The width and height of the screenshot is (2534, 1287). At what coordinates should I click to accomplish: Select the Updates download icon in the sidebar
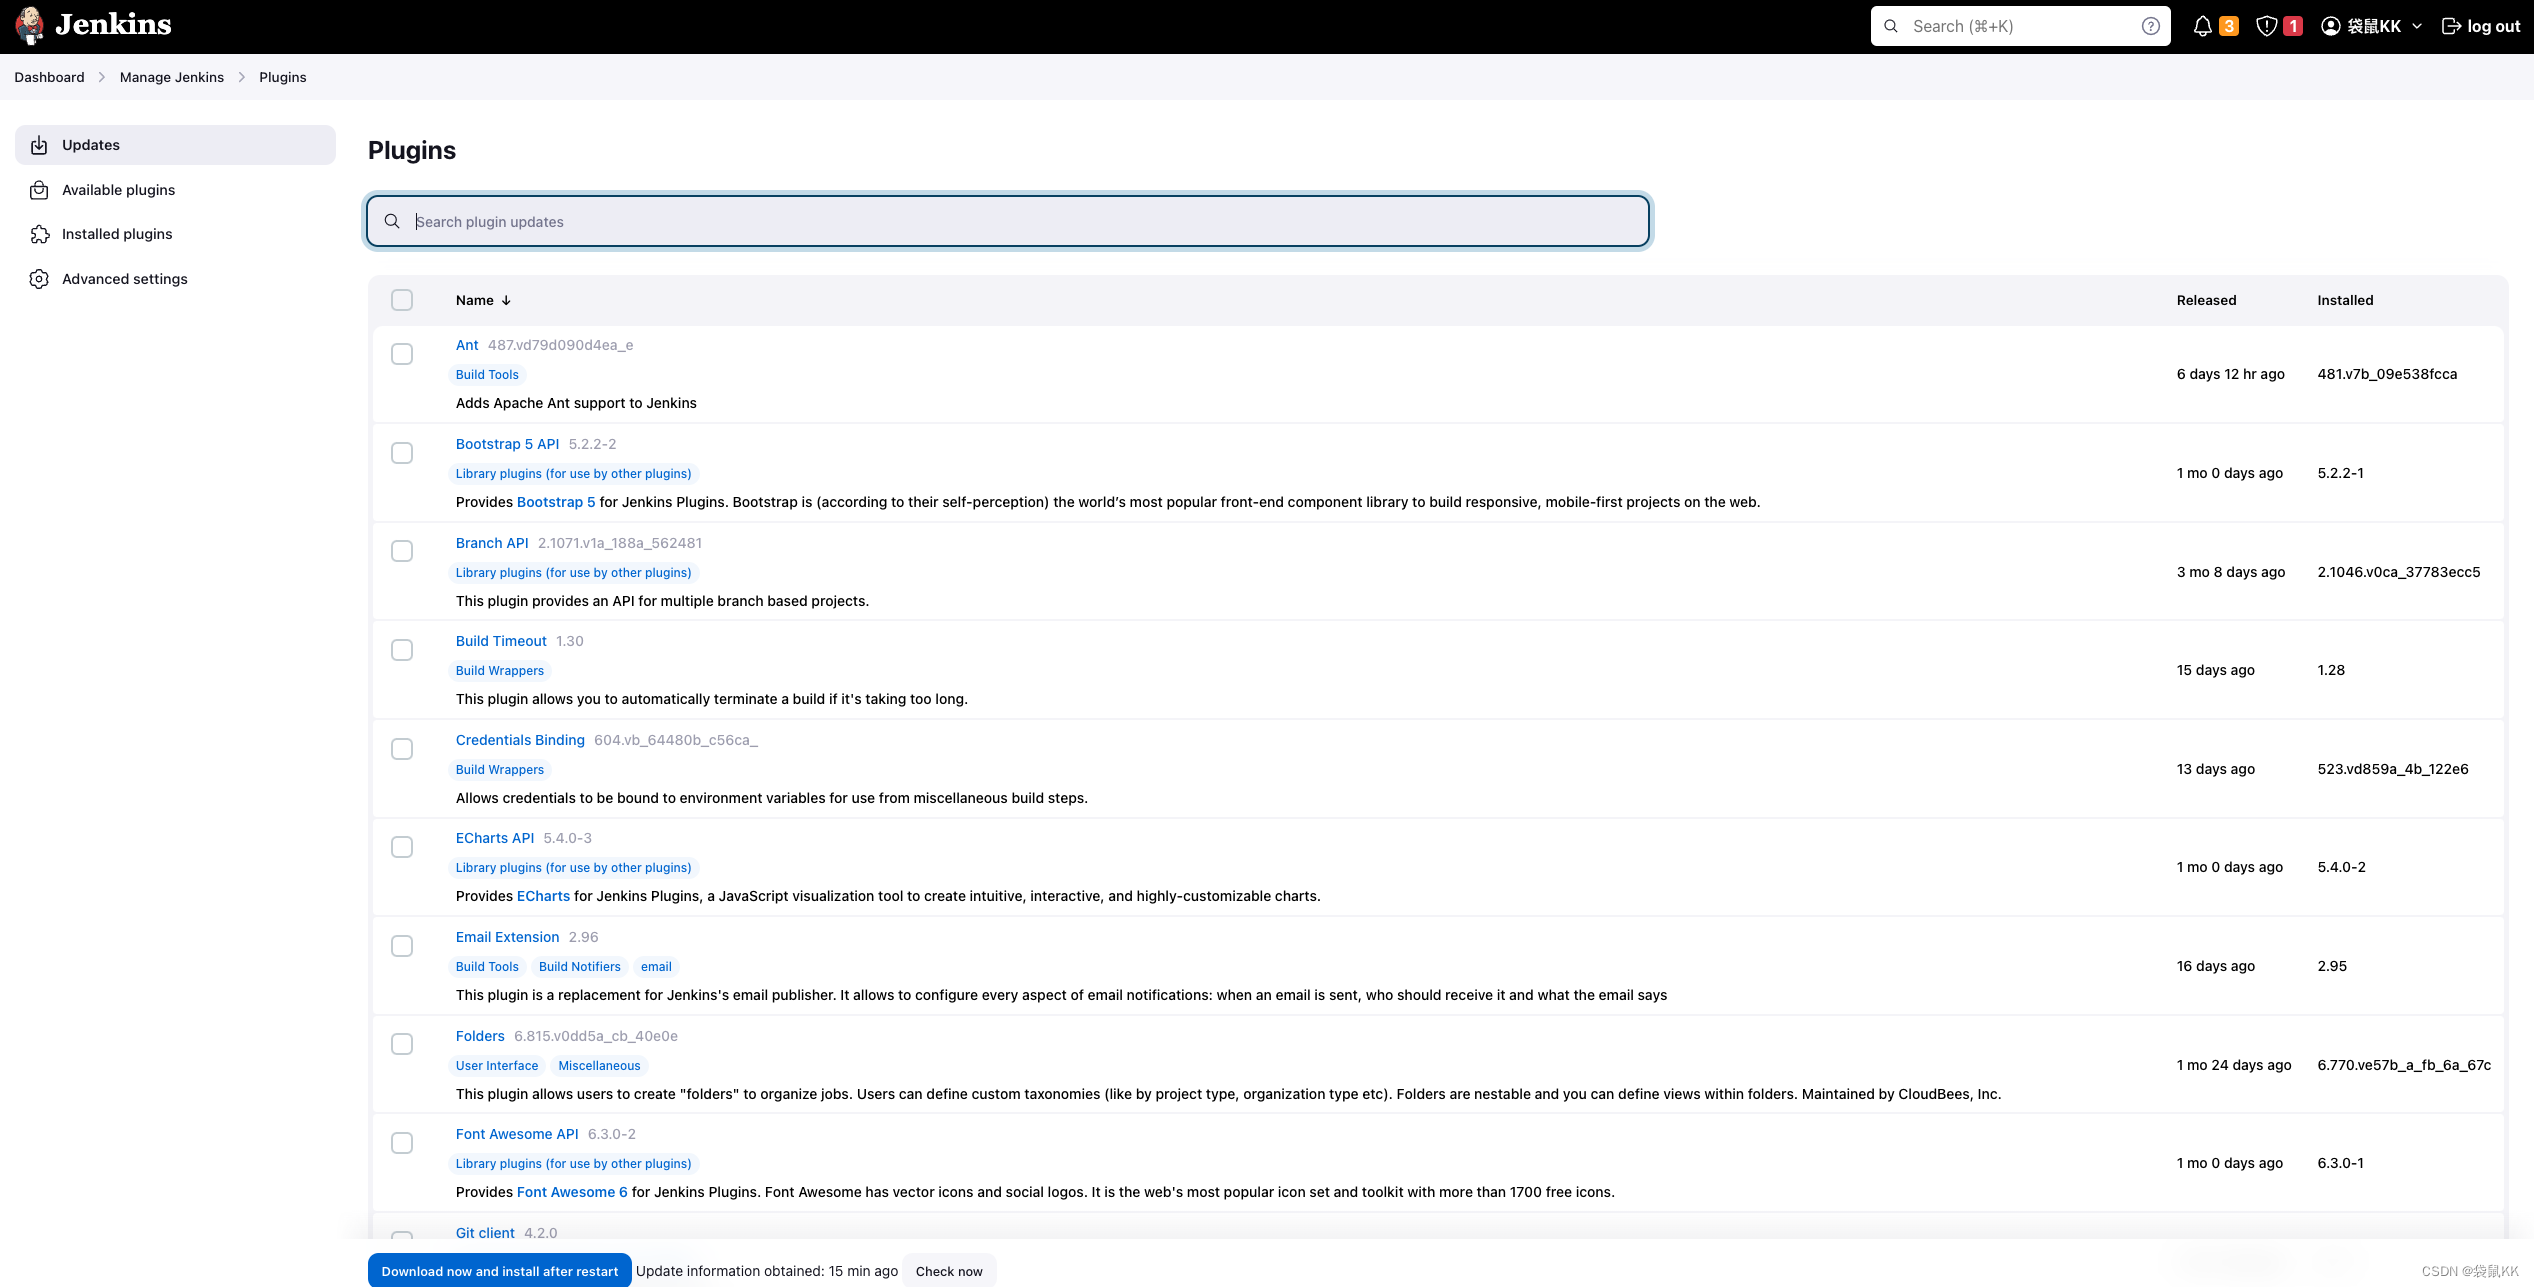(x=39, y=144)
